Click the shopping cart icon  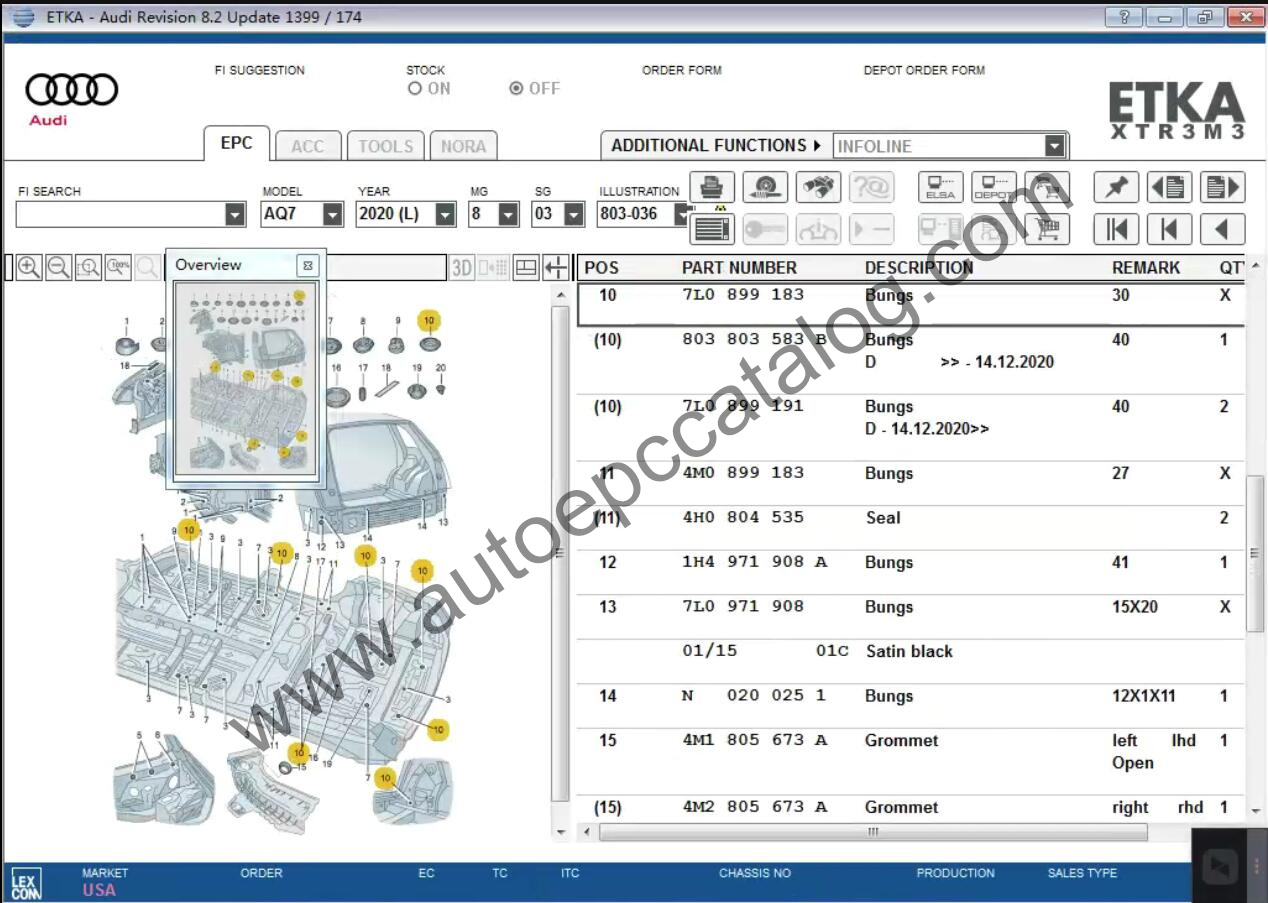(x=1047, y=229)
